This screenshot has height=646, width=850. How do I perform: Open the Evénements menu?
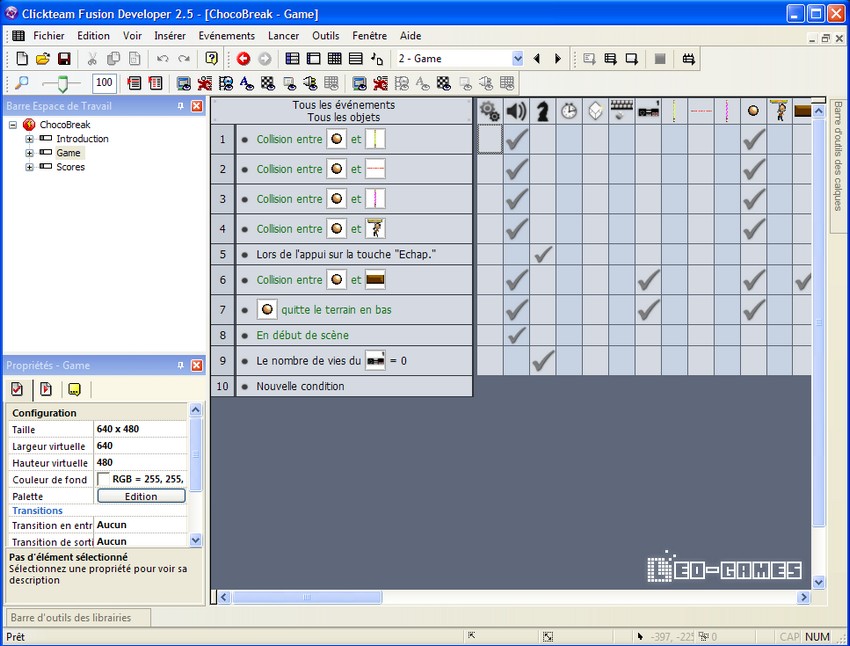(227, 36)
